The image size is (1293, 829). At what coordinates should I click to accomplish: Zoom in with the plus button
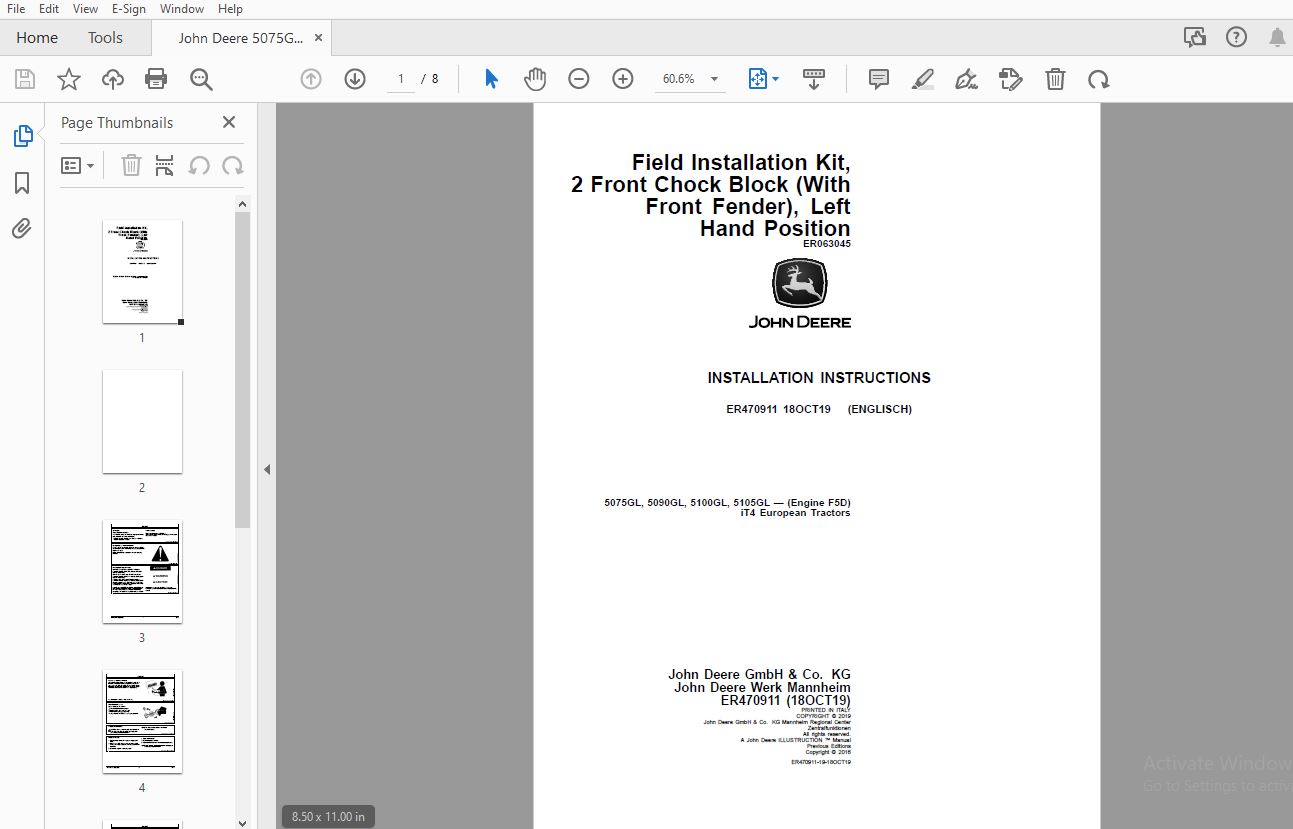(623, 79)
